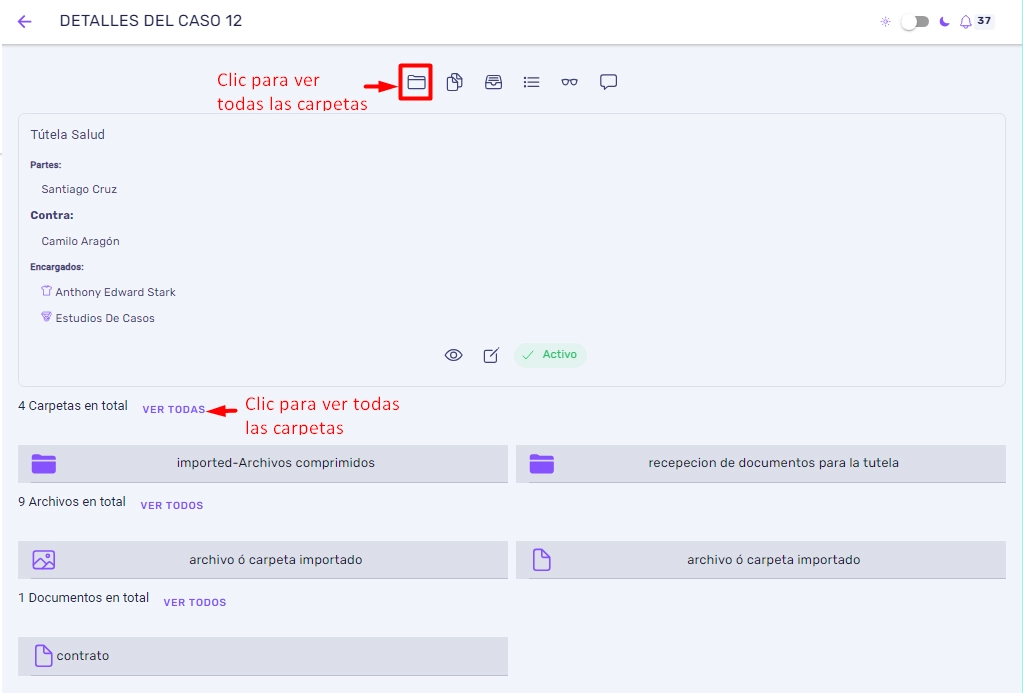Screen dimensions: 1023x693
Task: Select the Santiago Cruz party name
Action: 79,189
